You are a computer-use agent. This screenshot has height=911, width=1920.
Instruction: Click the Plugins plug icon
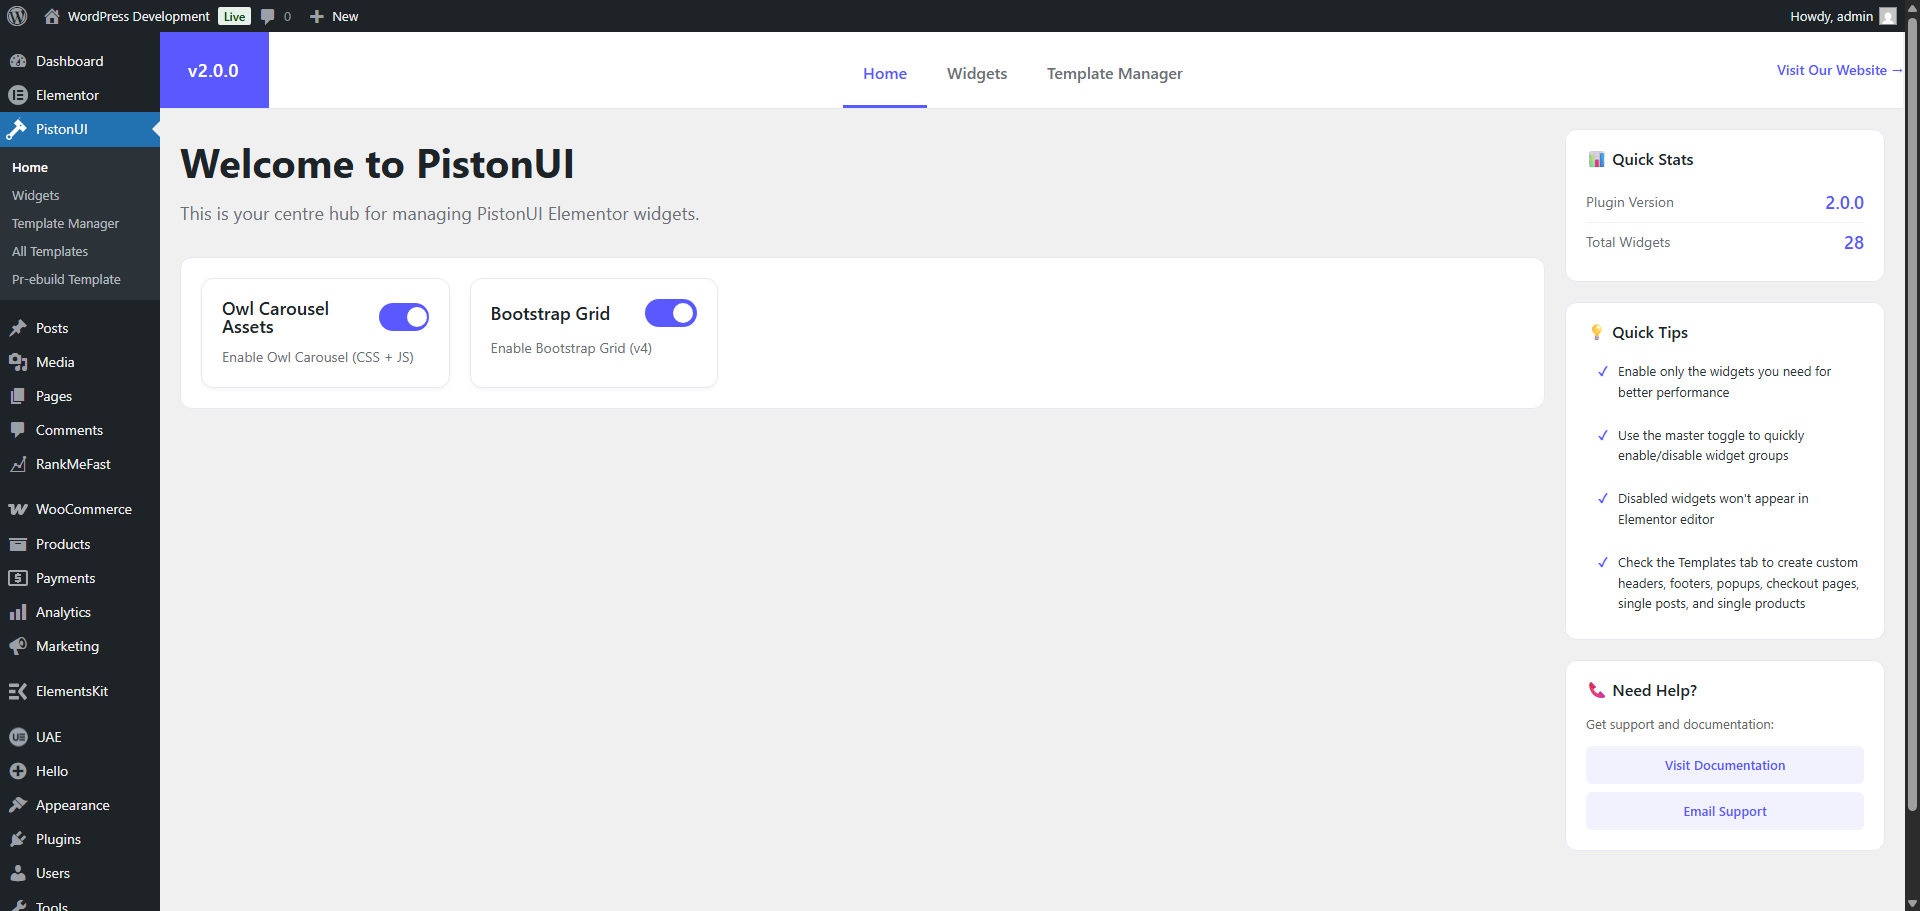point(18,839)
